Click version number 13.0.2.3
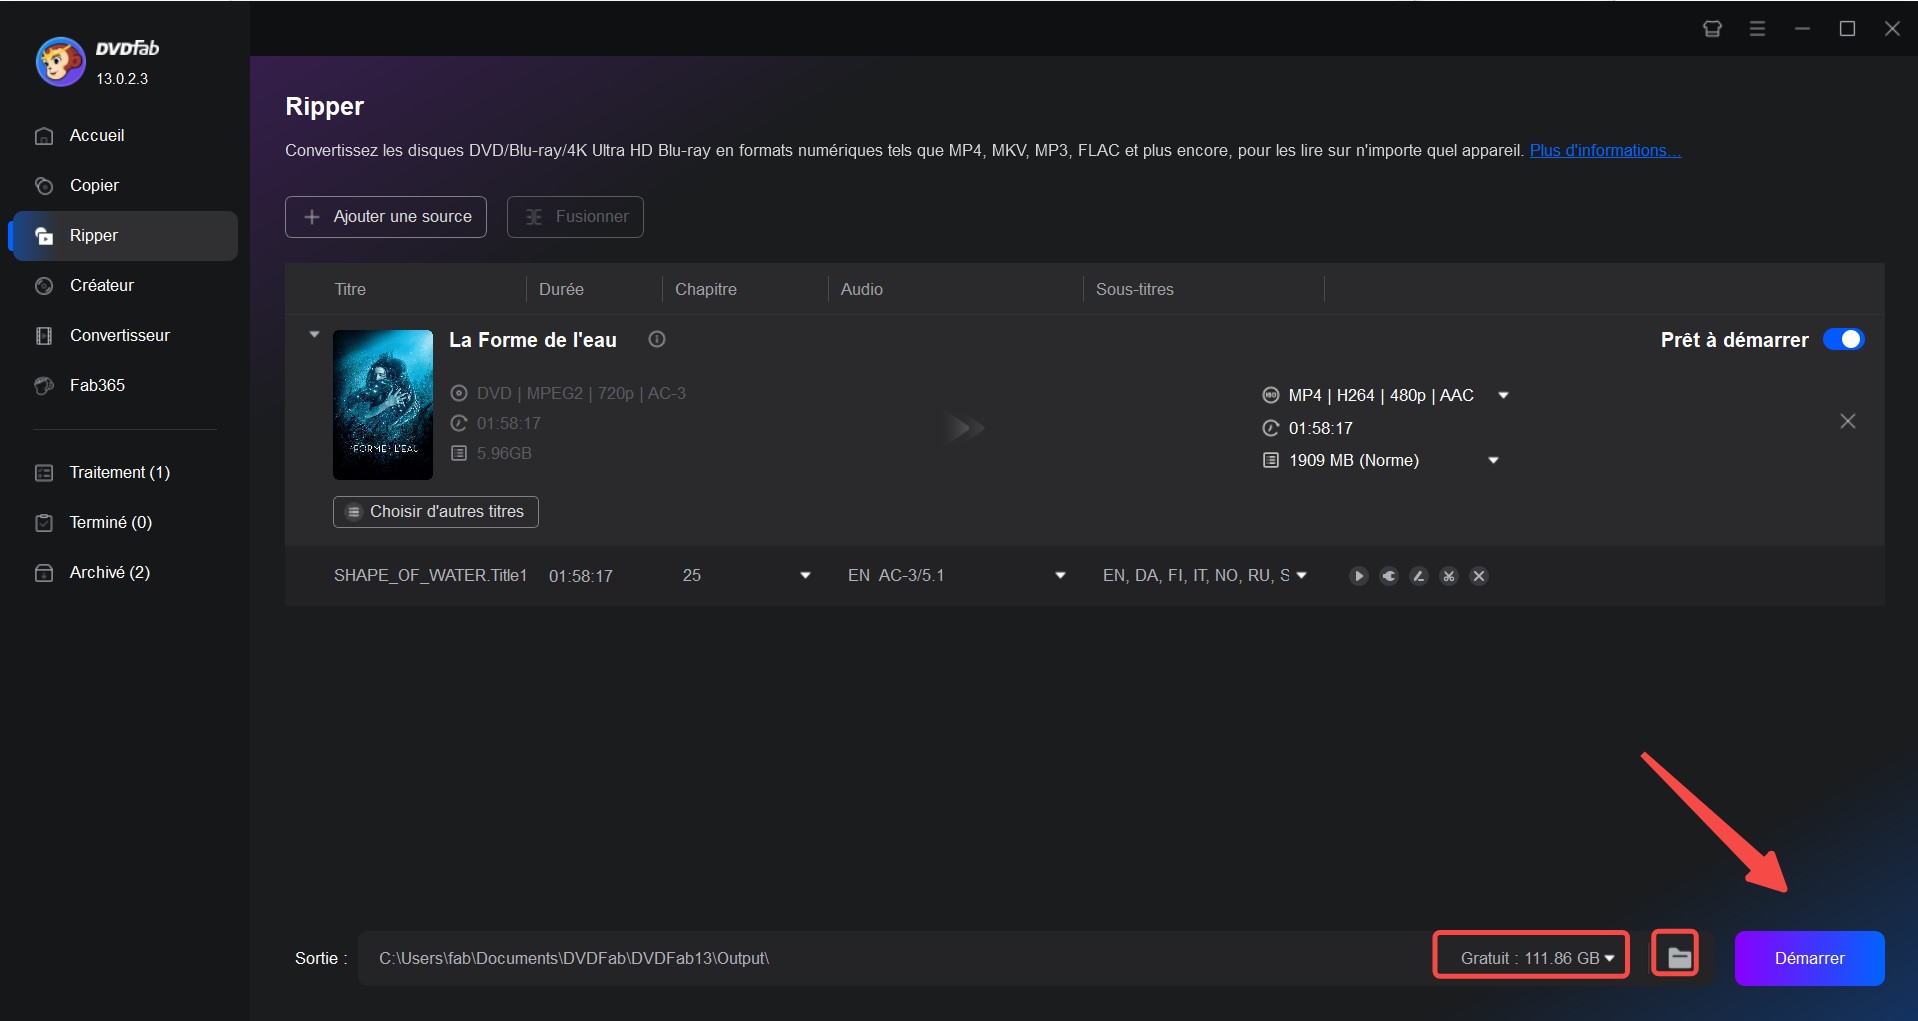 (x=122, y=78)
